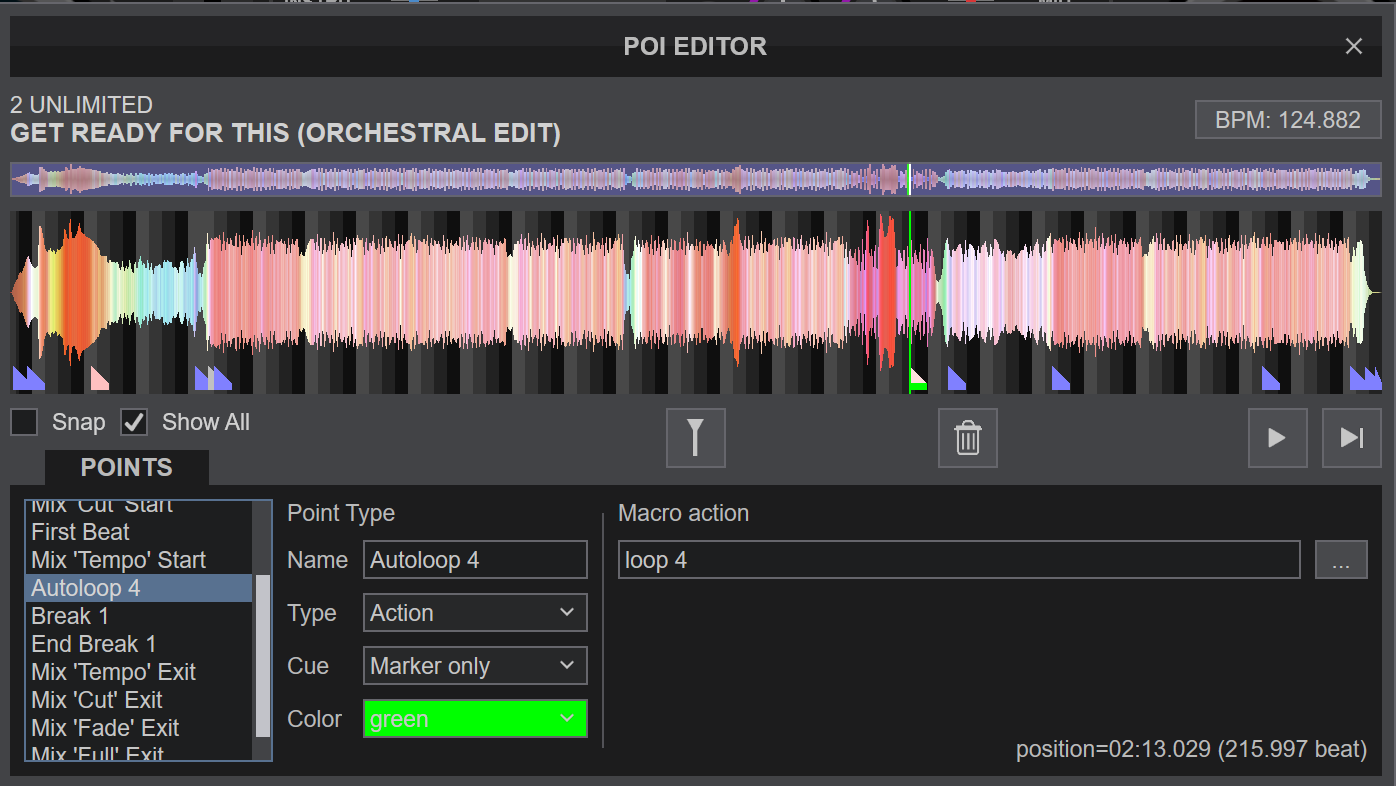
Task: Select End Break 1 in points list
Action: coord(139,644)
